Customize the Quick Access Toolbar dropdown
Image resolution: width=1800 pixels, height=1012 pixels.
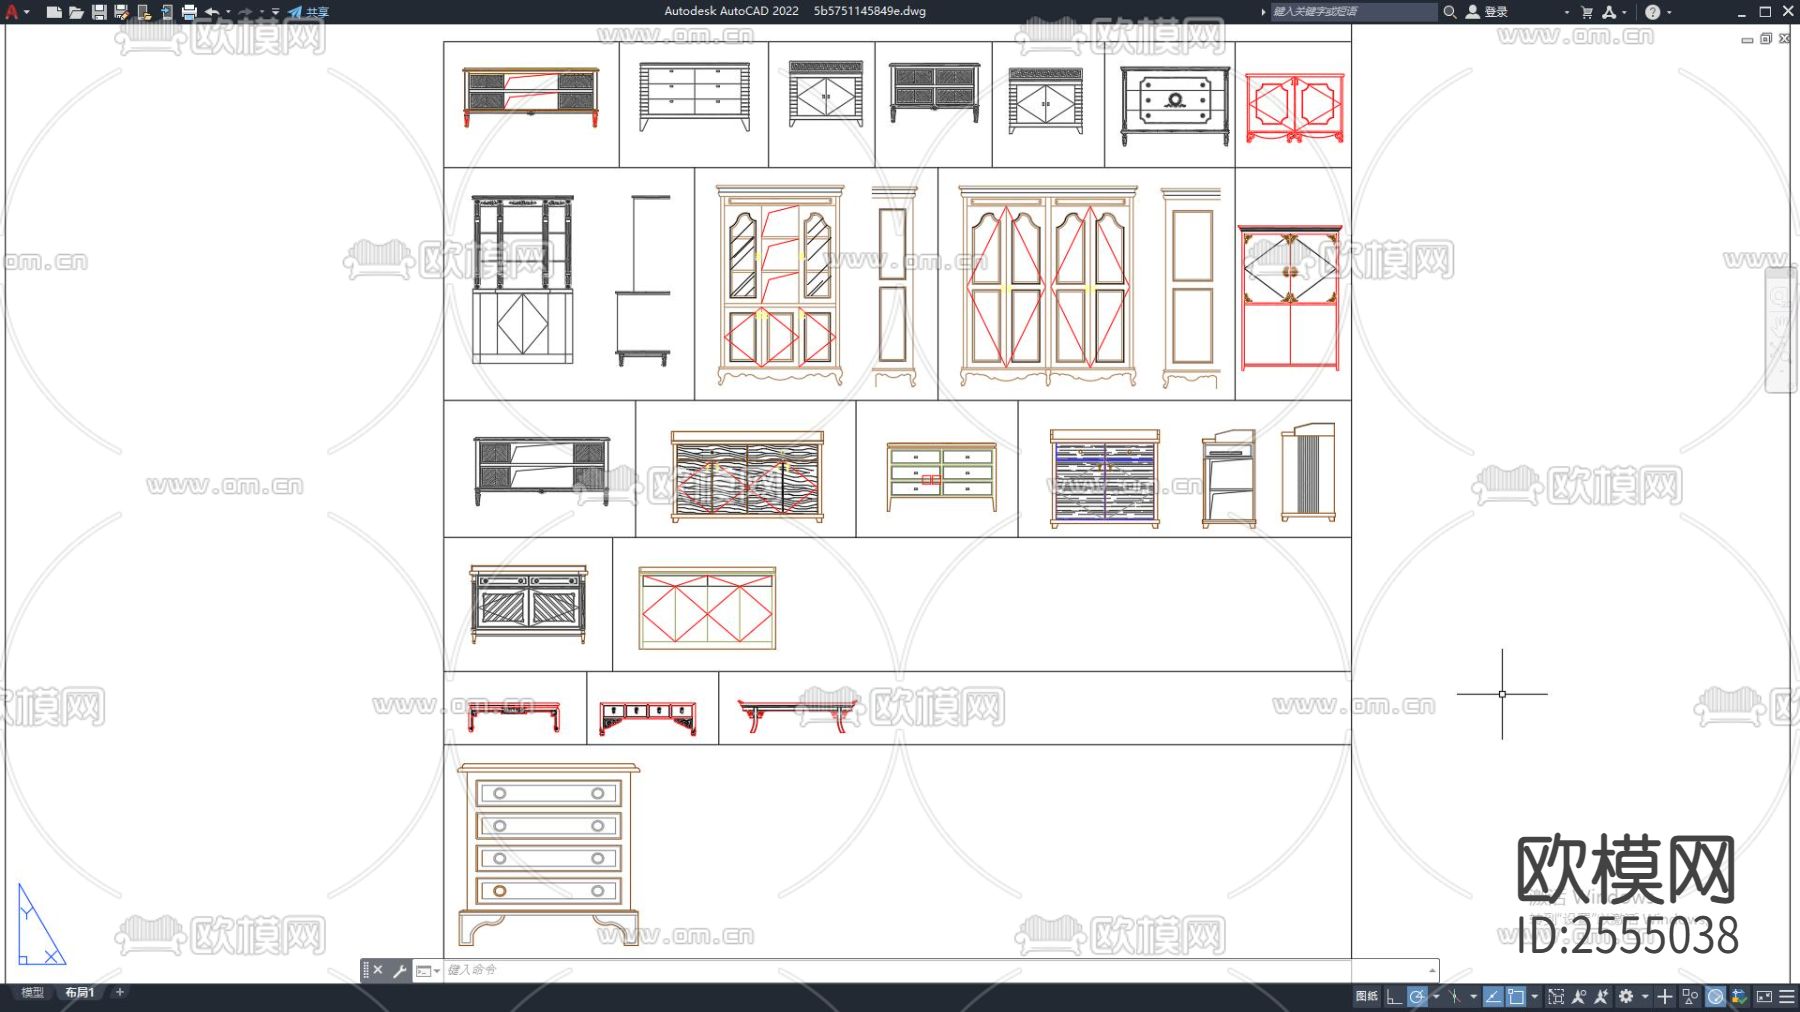pyautogui.click(x=276, y=12)
